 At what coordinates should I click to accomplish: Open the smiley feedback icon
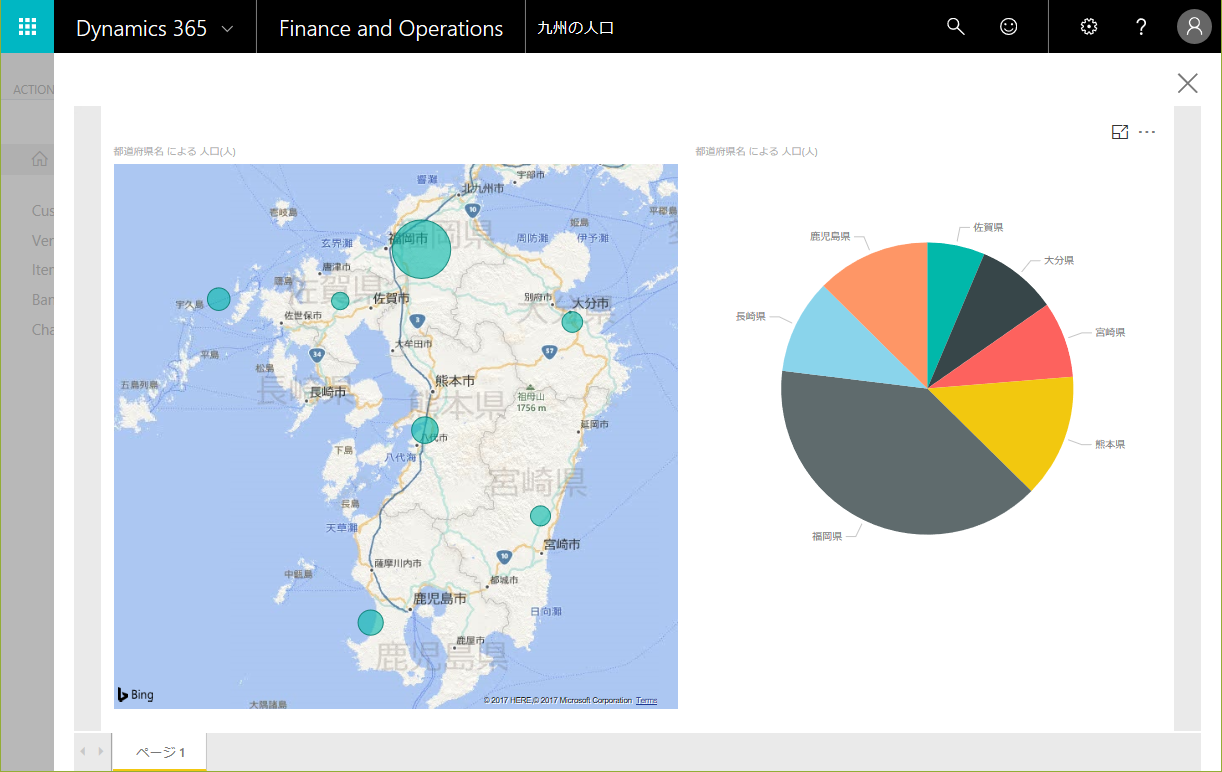tap(1009, 27)
